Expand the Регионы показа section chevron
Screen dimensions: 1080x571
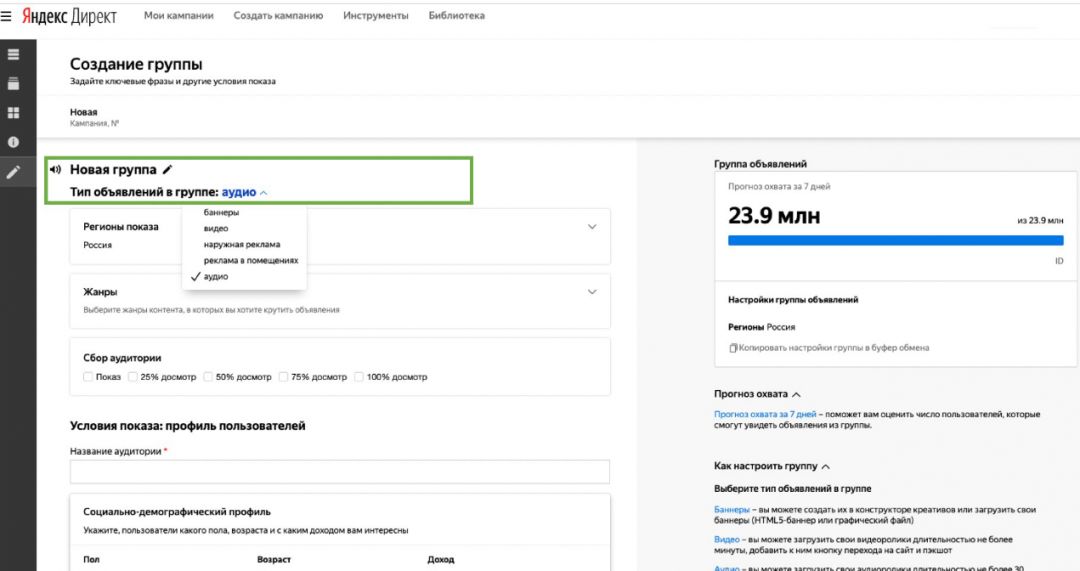(592, 227)
